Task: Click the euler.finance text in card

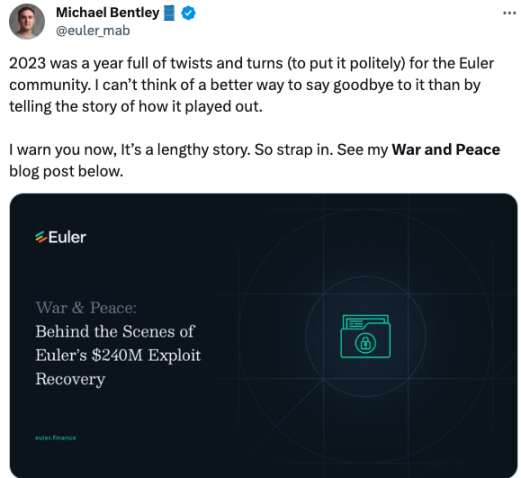Action: tap(56, 438)
